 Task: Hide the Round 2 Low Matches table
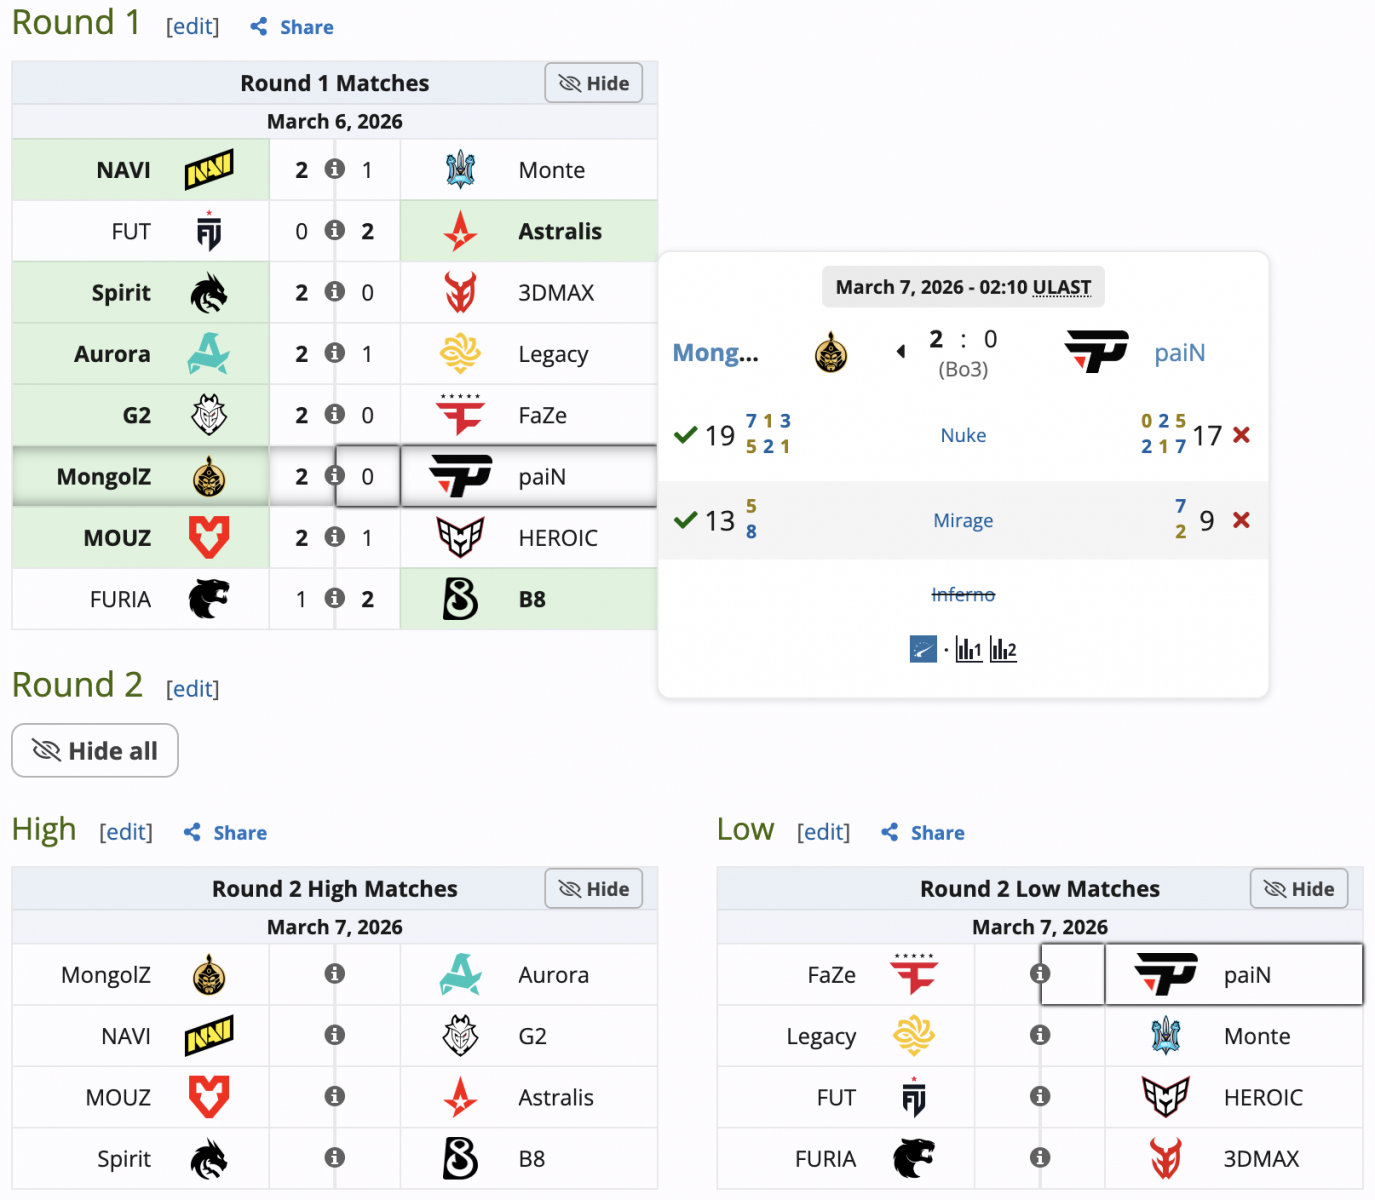pos(1299,889)
